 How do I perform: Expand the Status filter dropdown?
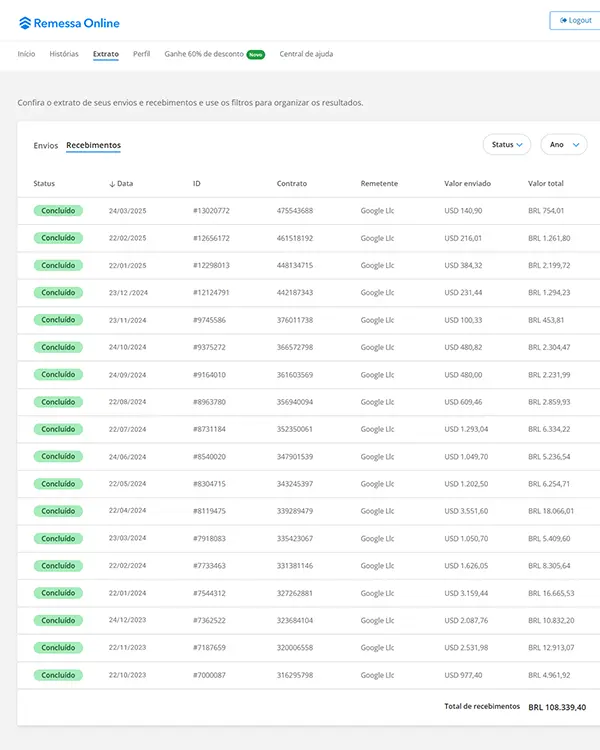coord(507,145)
